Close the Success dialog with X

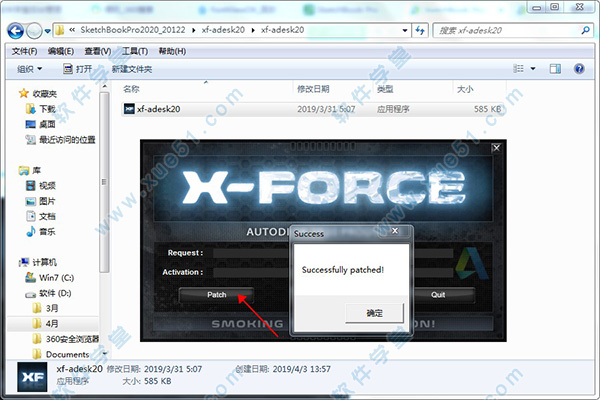(395, 231)
